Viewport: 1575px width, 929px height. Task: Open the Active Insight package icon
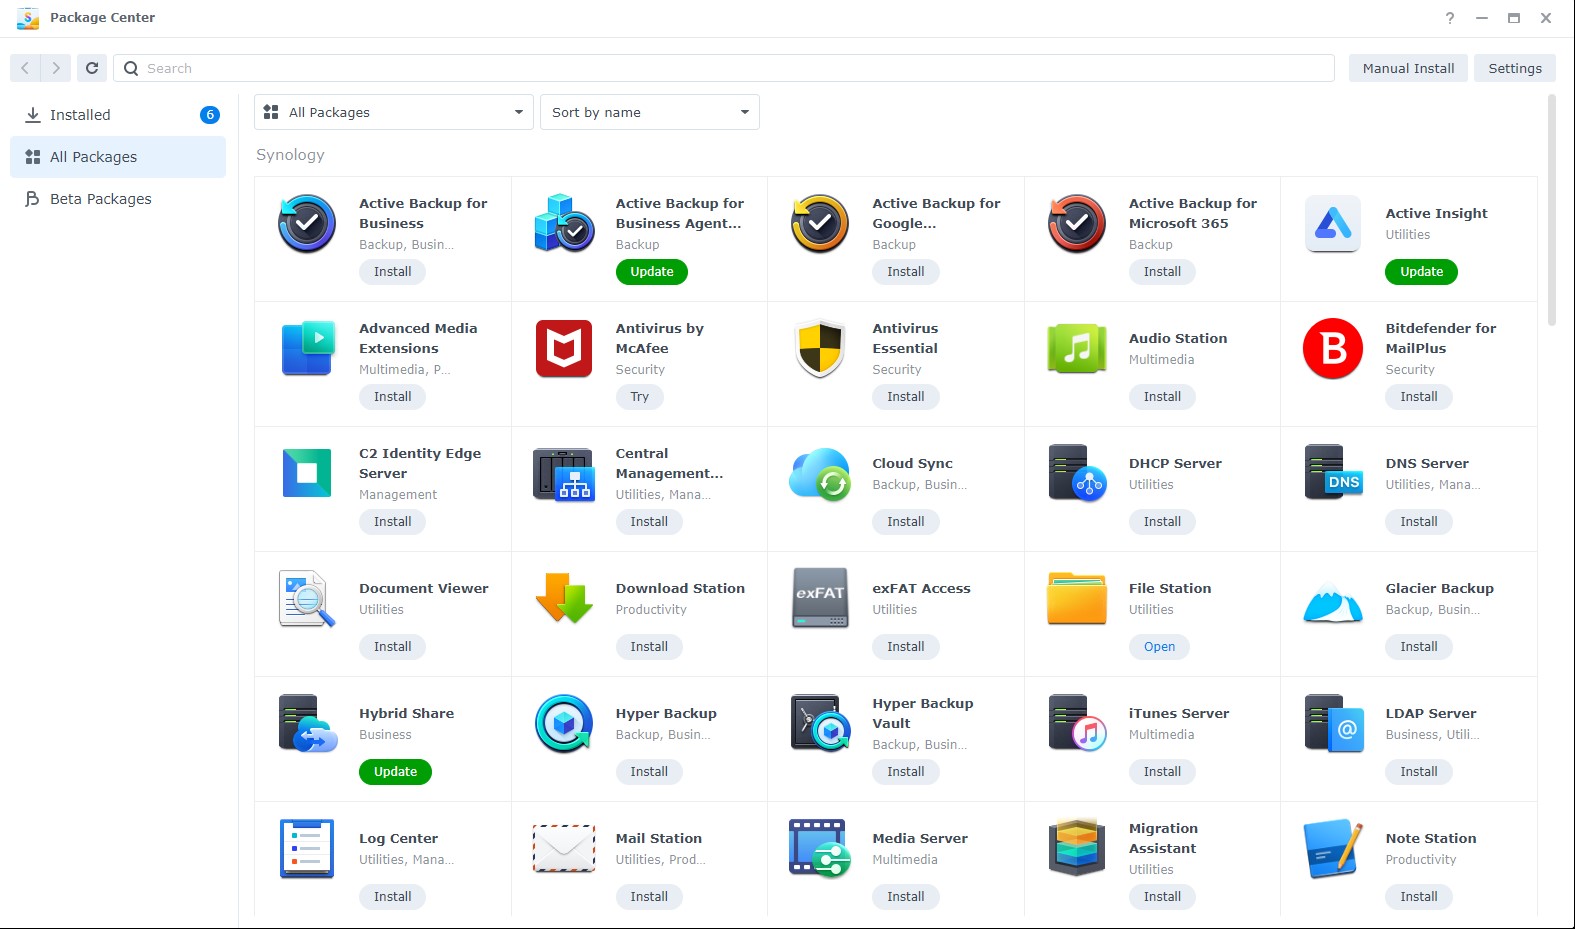(x=1333, y=223)
